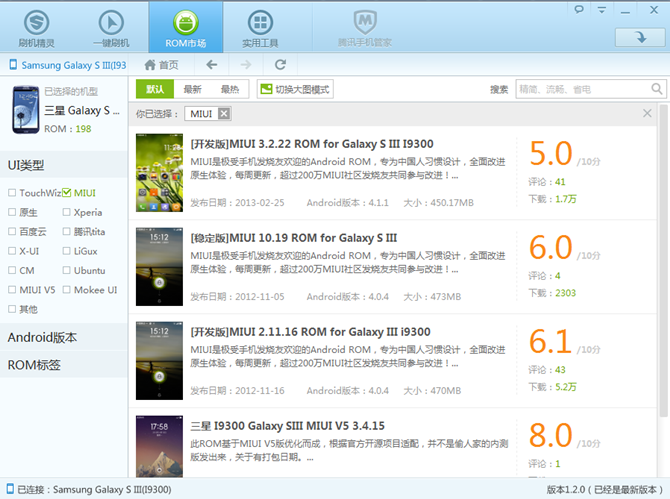Enable the 腾讯tita filter checkbox
The width and height of the screenshot is (670, 499).
(66, 231)
